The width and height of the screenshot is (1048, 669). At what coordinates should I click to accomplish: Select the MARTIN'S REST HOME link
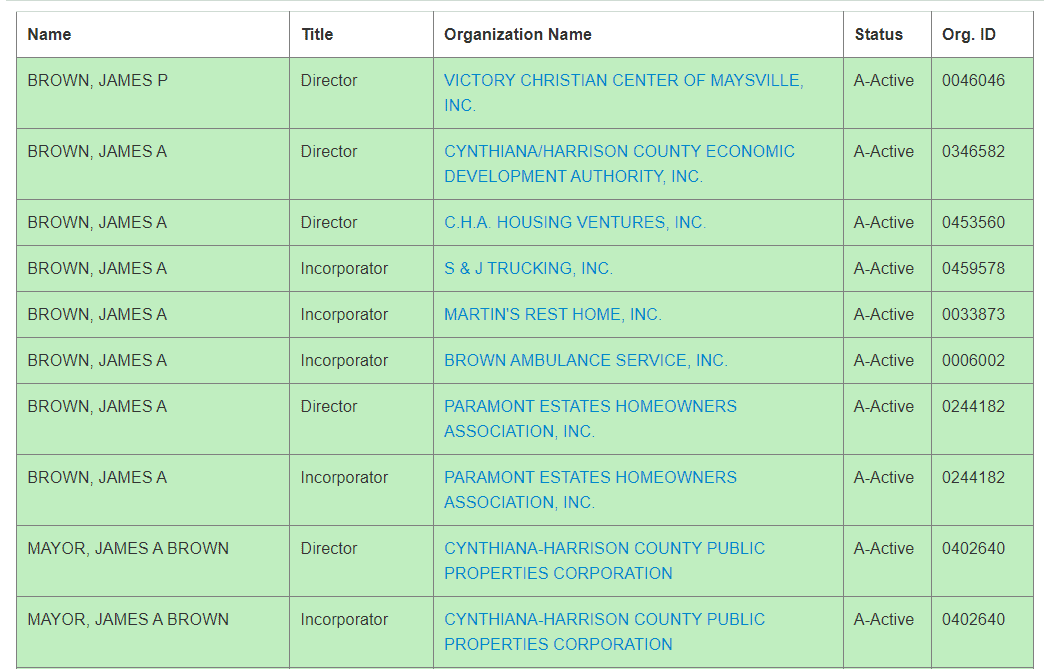coord(551,314)
